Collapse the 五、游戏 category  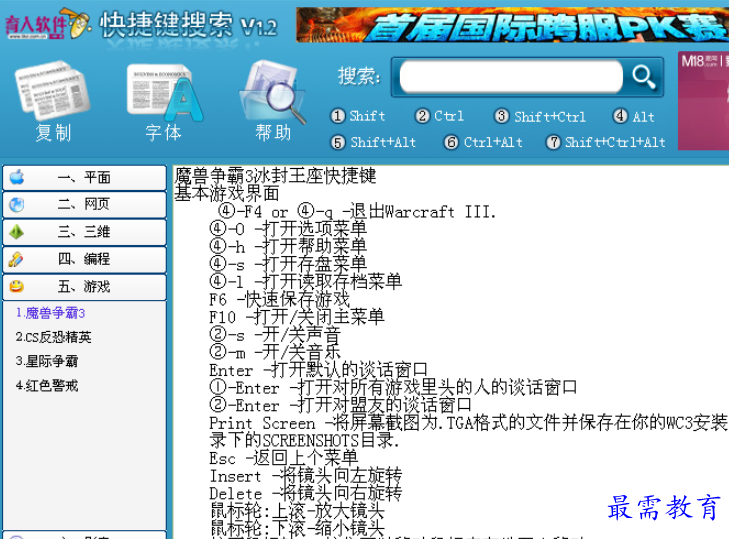85,286
